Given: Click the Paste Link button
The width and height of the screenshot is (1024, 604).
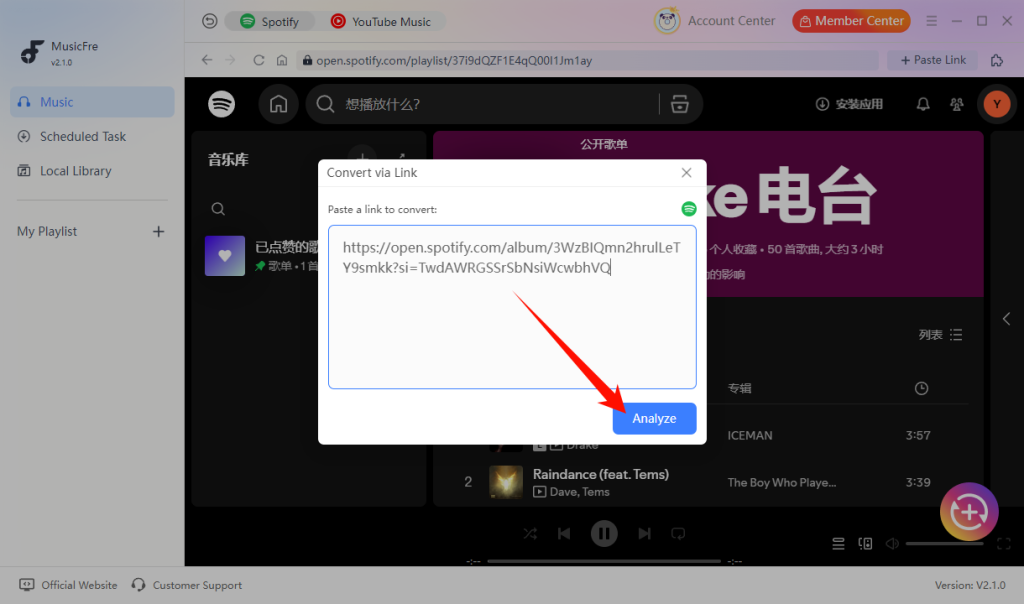Looking at the screenshot, I should click(x=933, y=60).
